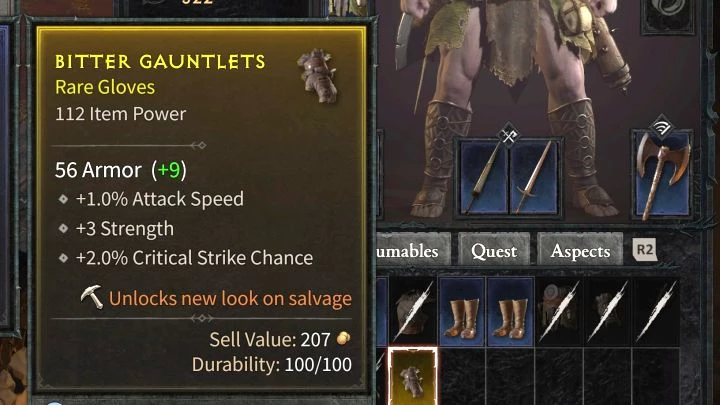
Task: Select the slashed armor item left of boots
Action: click(x=413, y=312)
